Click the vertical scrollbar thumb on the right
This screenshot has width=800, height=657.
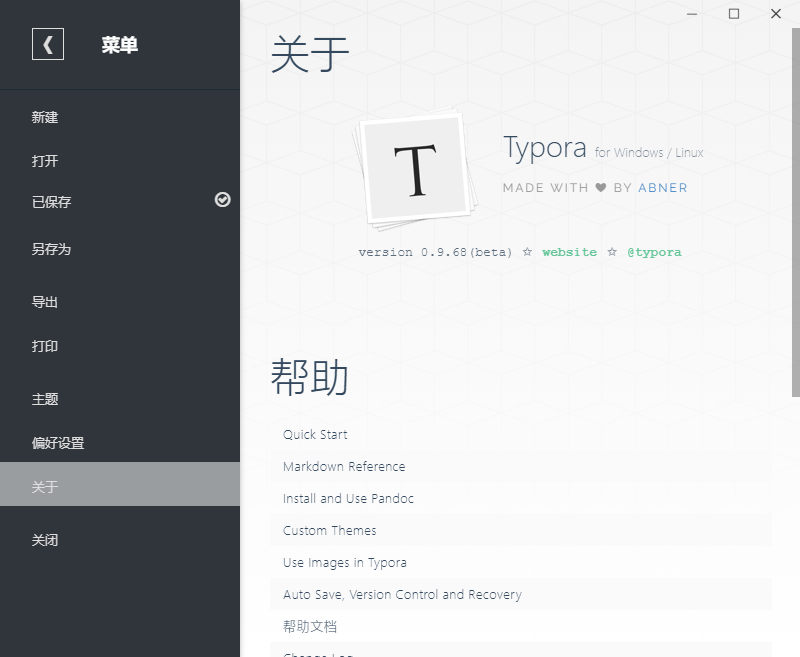pyautogui.click(x=795, y=212)
